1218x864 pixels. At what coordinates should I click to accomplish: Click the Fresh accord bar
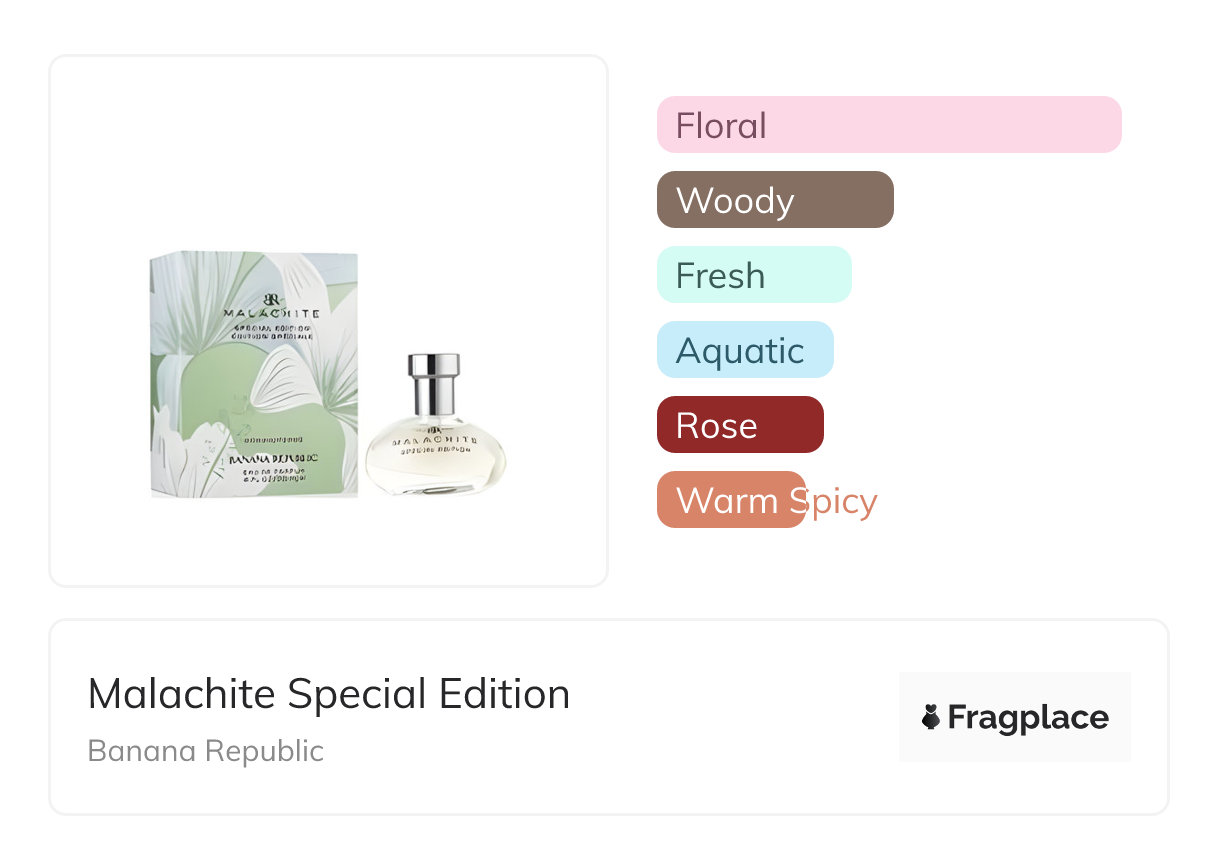753,275
